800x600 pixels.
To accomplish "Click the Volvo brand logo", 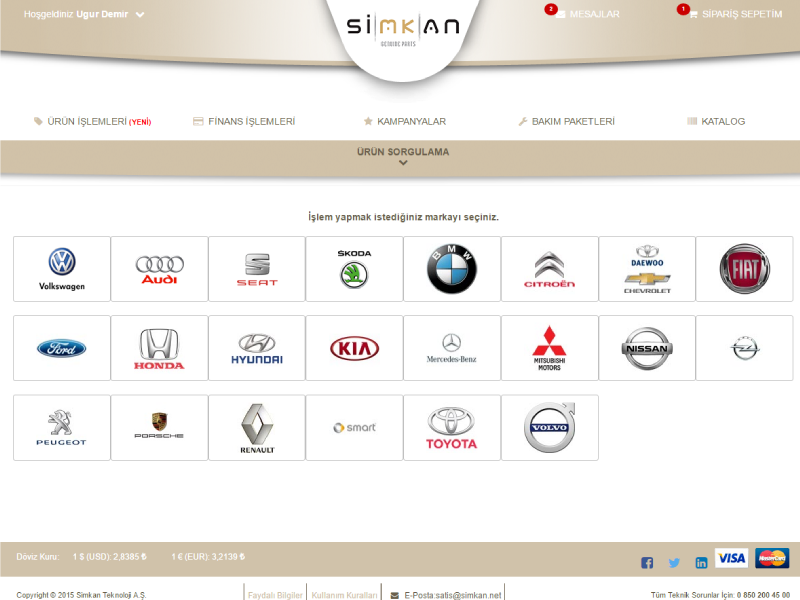I will tap(549, 428).
